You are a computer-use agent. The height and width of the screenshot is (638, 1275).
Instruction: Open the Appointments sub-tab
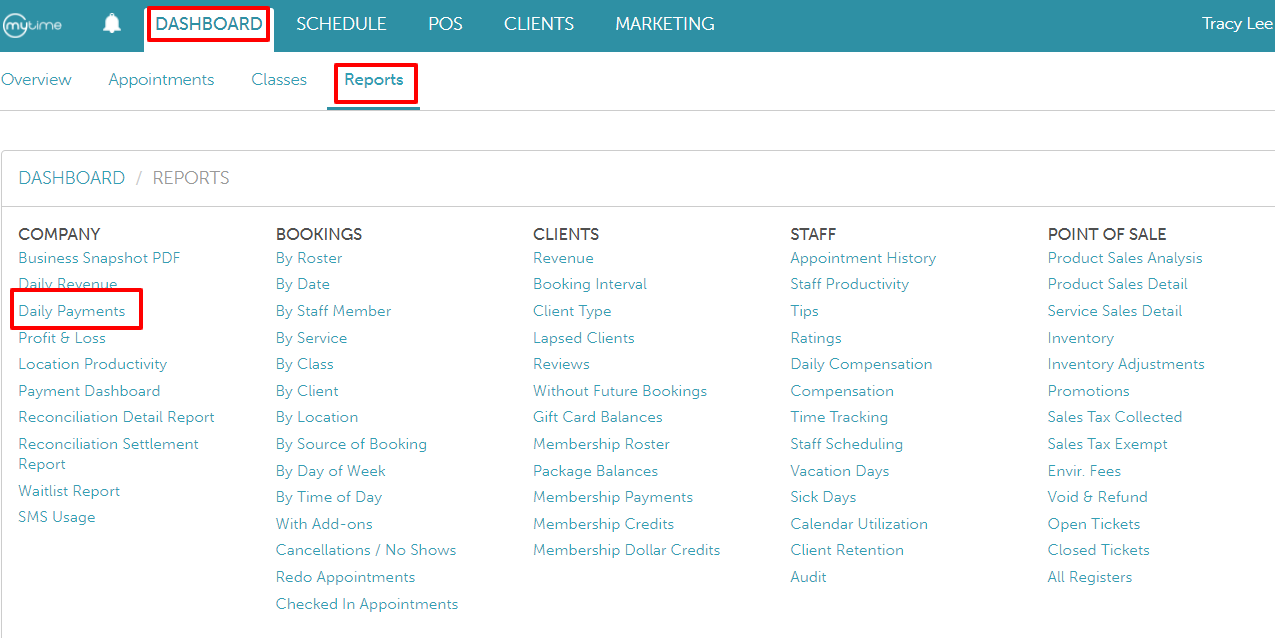click(x=161, y=80)
